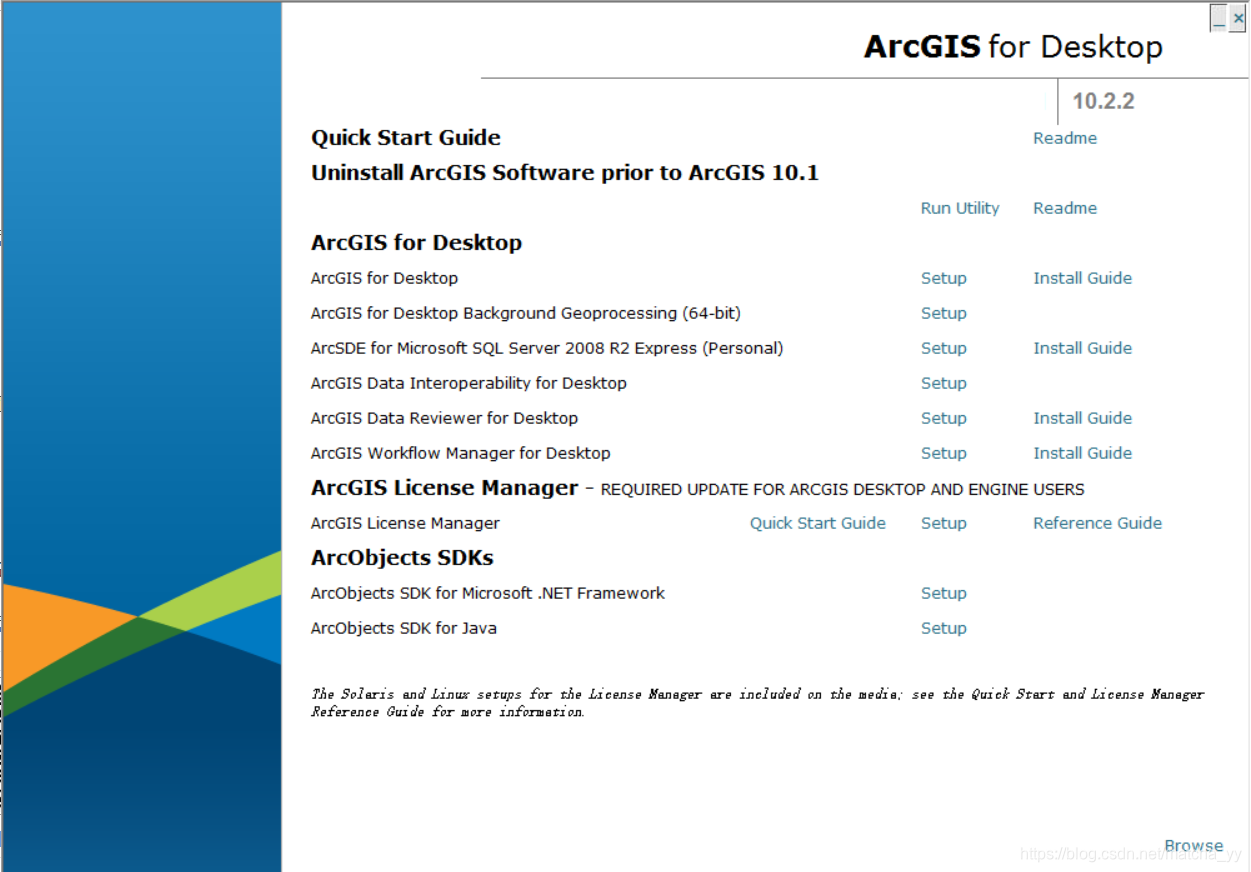The width and height of the screenshot is (1251, 872).
Task: Click the bold 'ArcGIS for Desktop' section heading
Action: pos(417,243)
